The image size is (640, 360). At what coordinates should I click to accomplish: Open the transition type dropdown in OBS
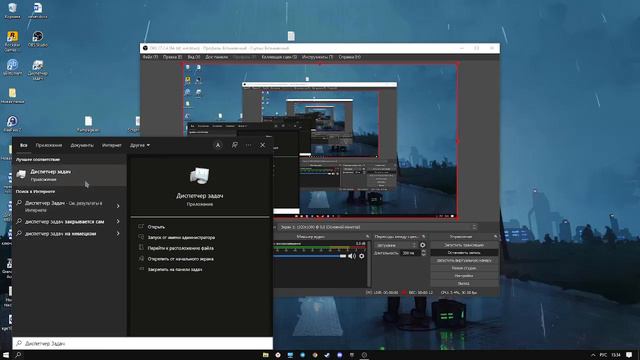[396, 245]
